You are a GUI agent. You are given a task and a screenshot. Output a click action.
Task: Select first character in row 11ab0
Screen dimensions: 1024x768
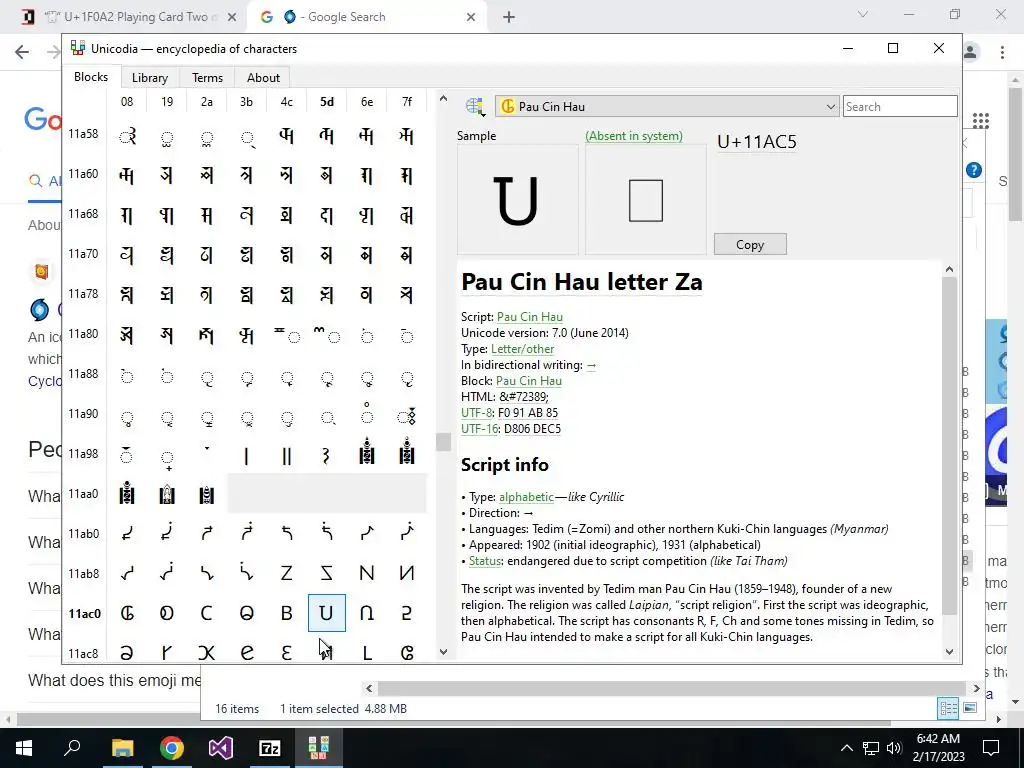pyautogui.click(x=127, y=534)
